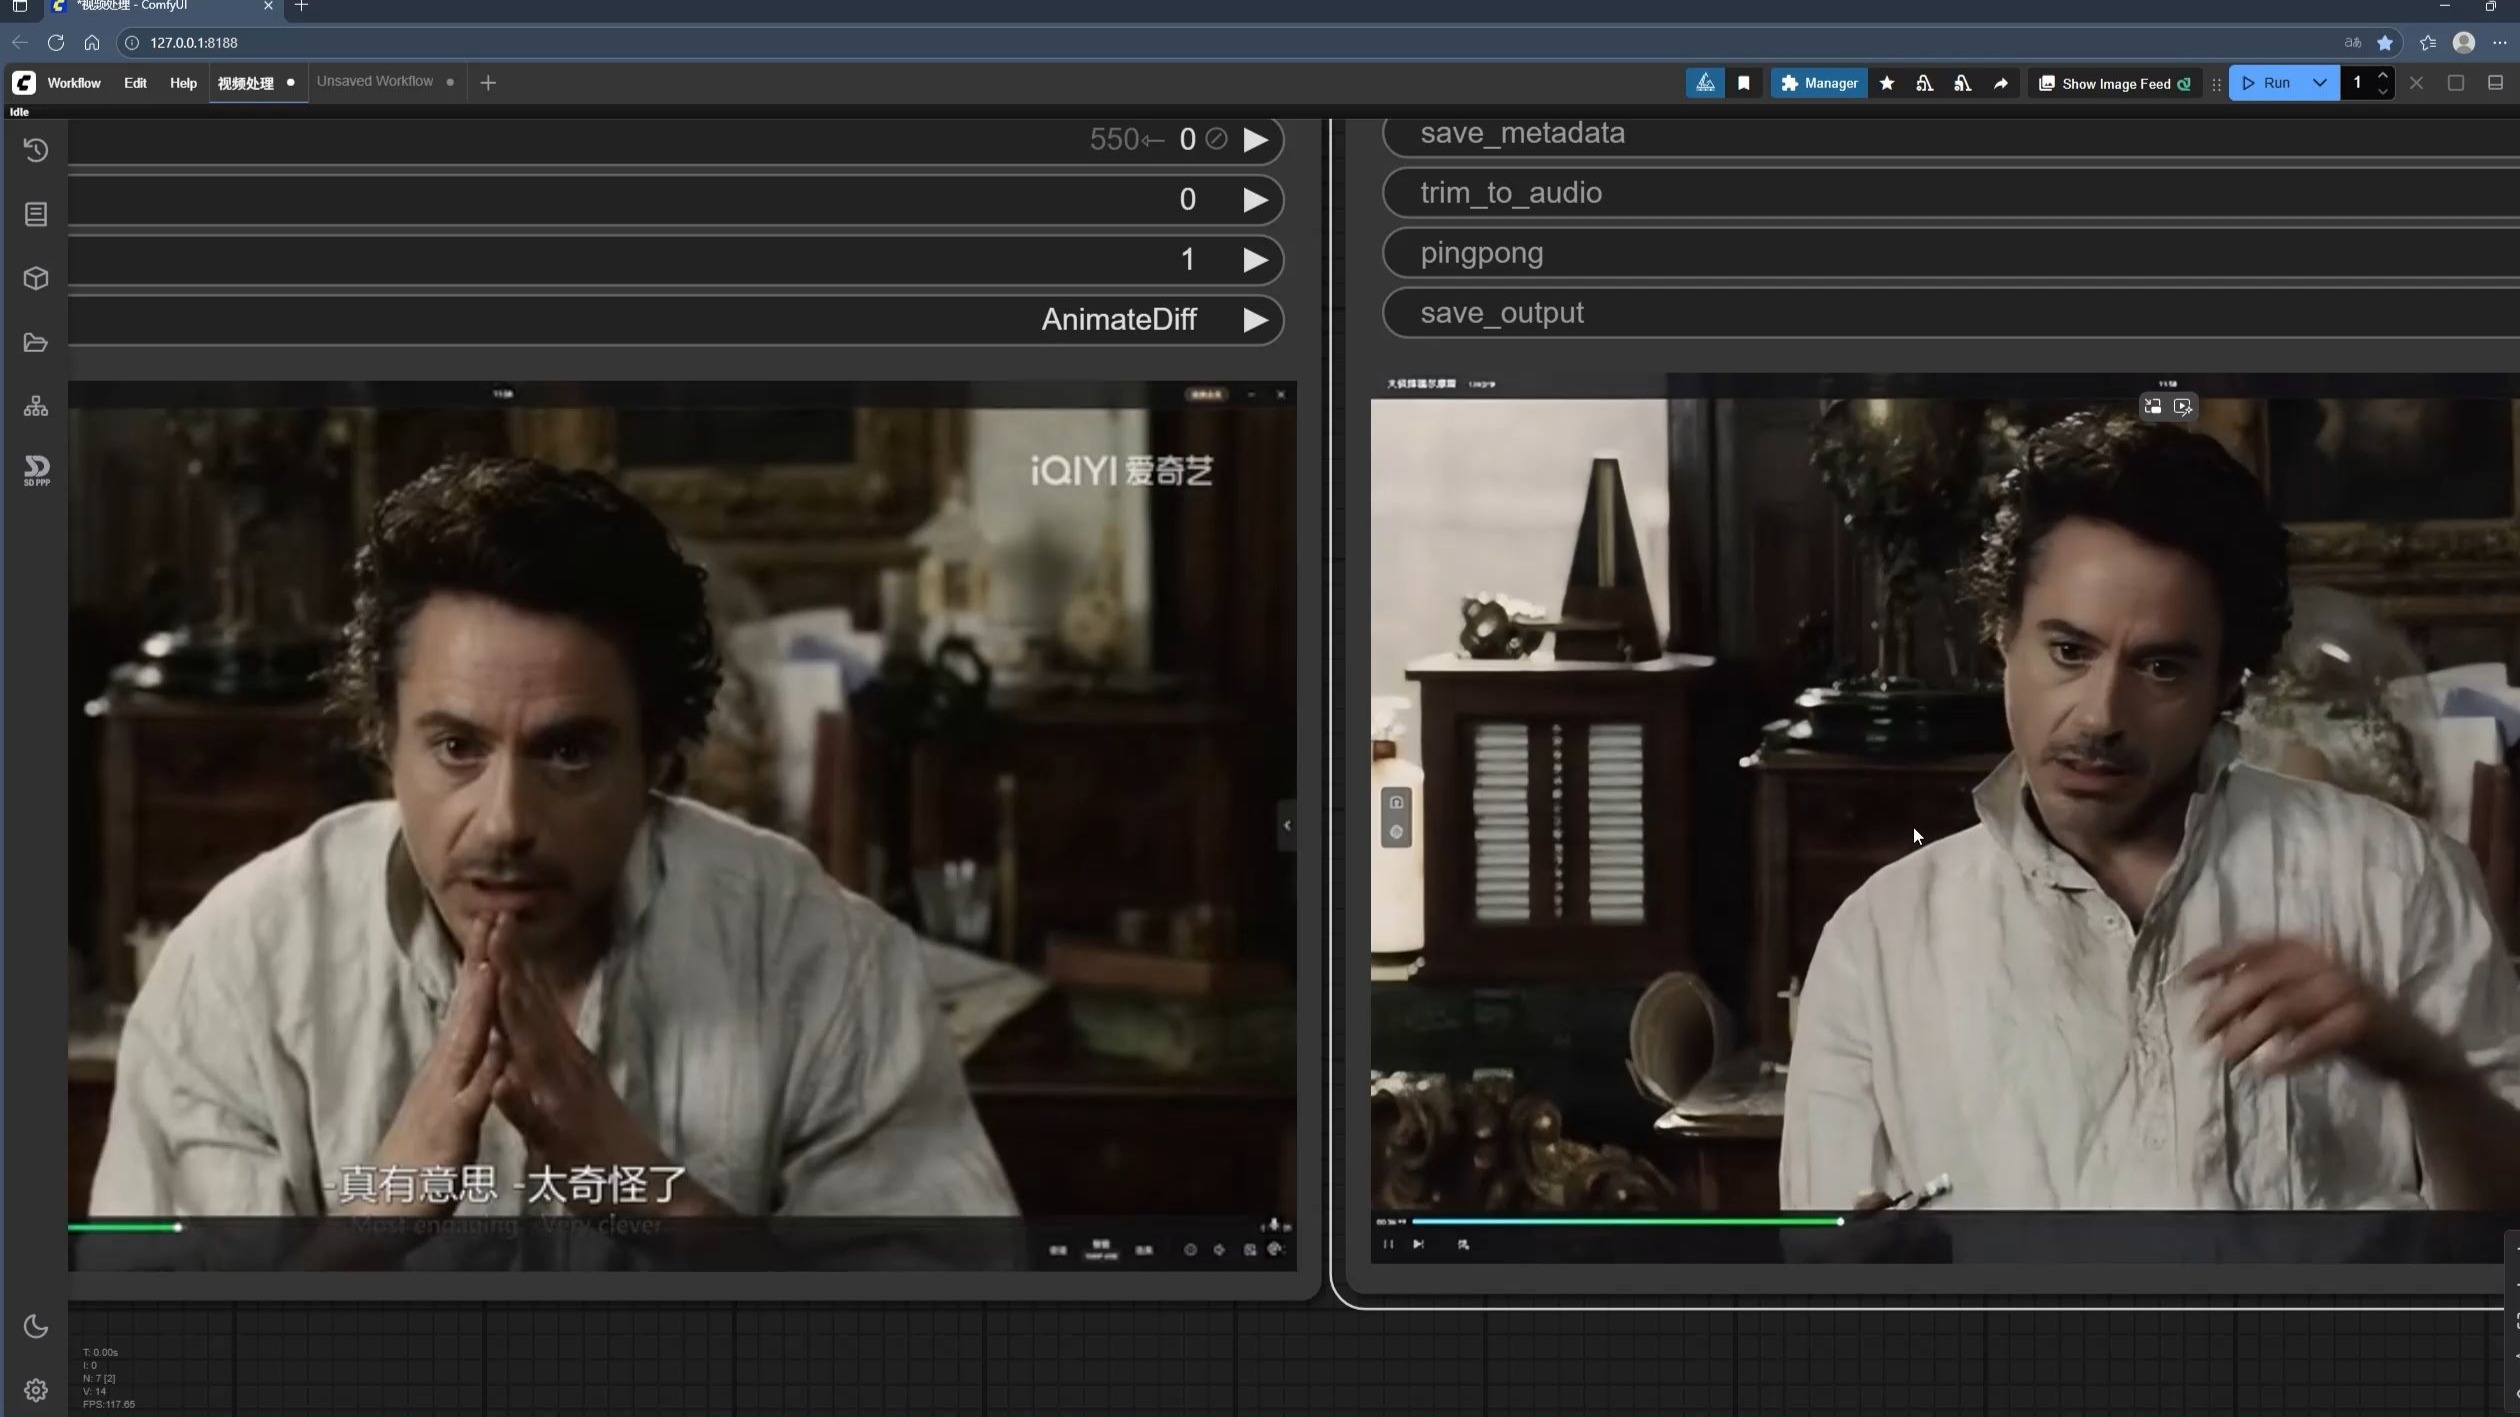2520x1417 pixels.
Task: Increment the row value 1 arrow
Action: click(x=1256, y=260)
